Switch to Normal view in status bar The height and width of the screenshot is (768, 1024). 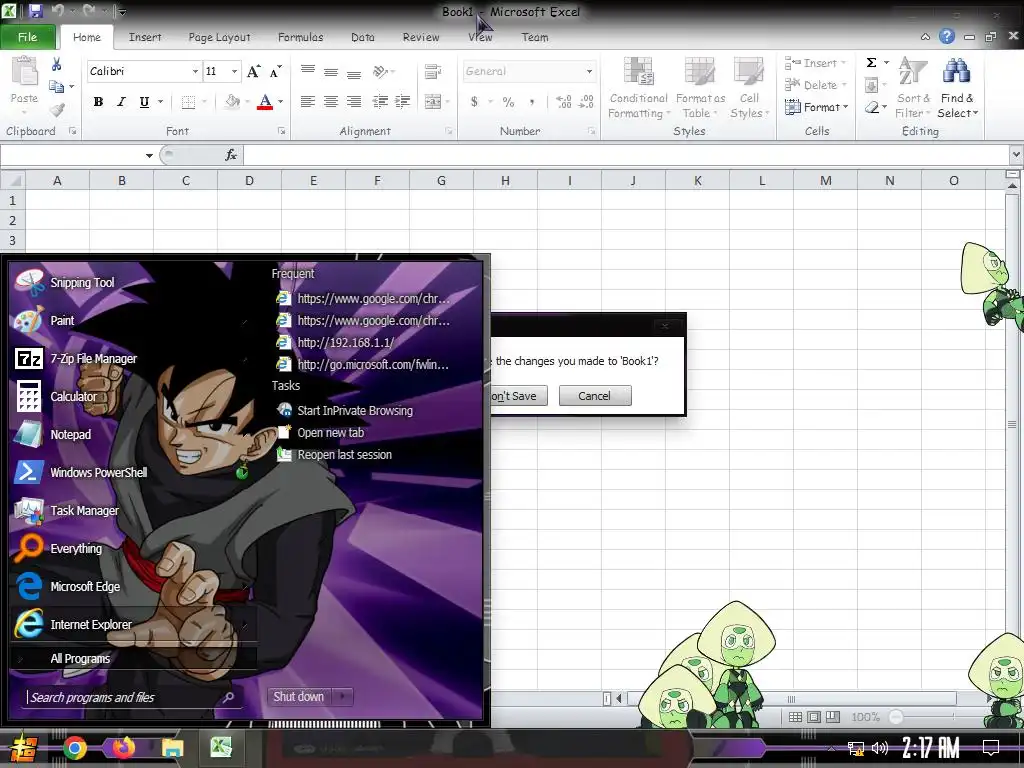[x=795, y=717]
